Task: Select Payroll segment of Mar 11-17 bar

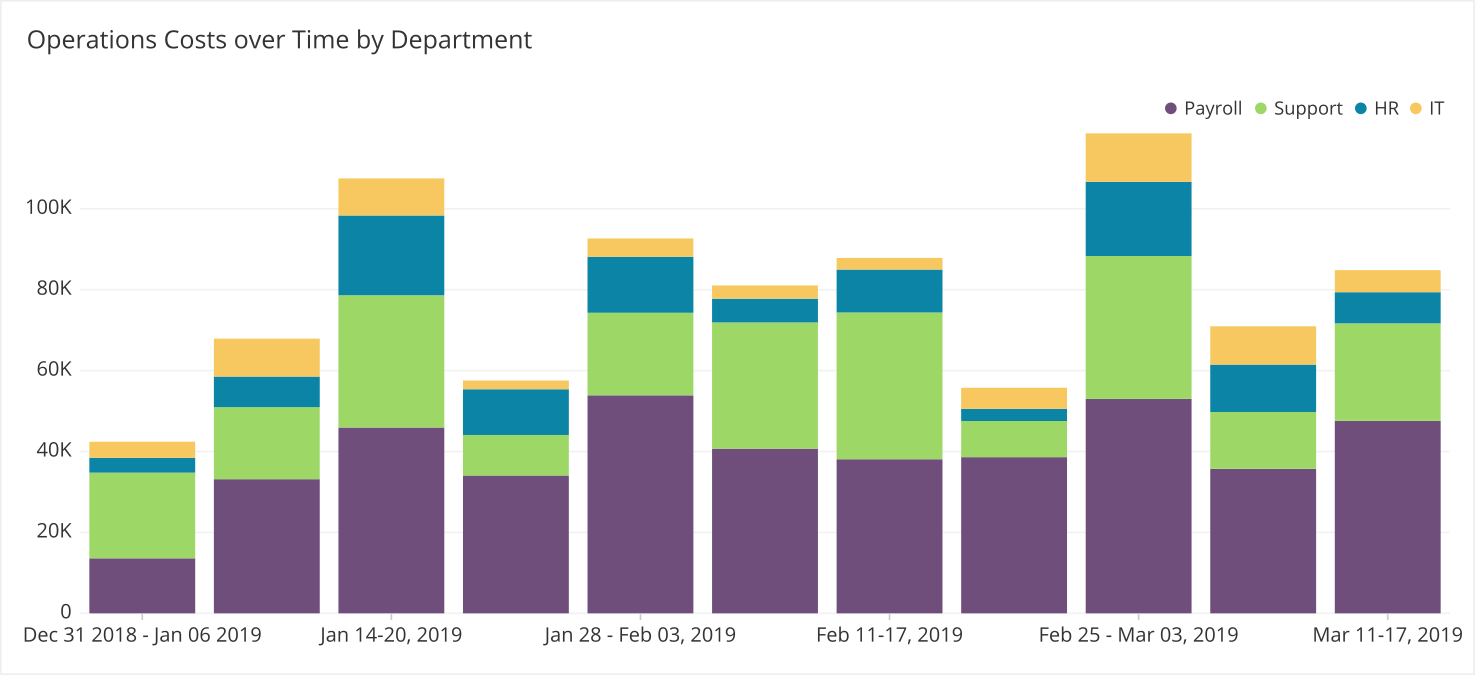Action: [x=1387, y=517]
